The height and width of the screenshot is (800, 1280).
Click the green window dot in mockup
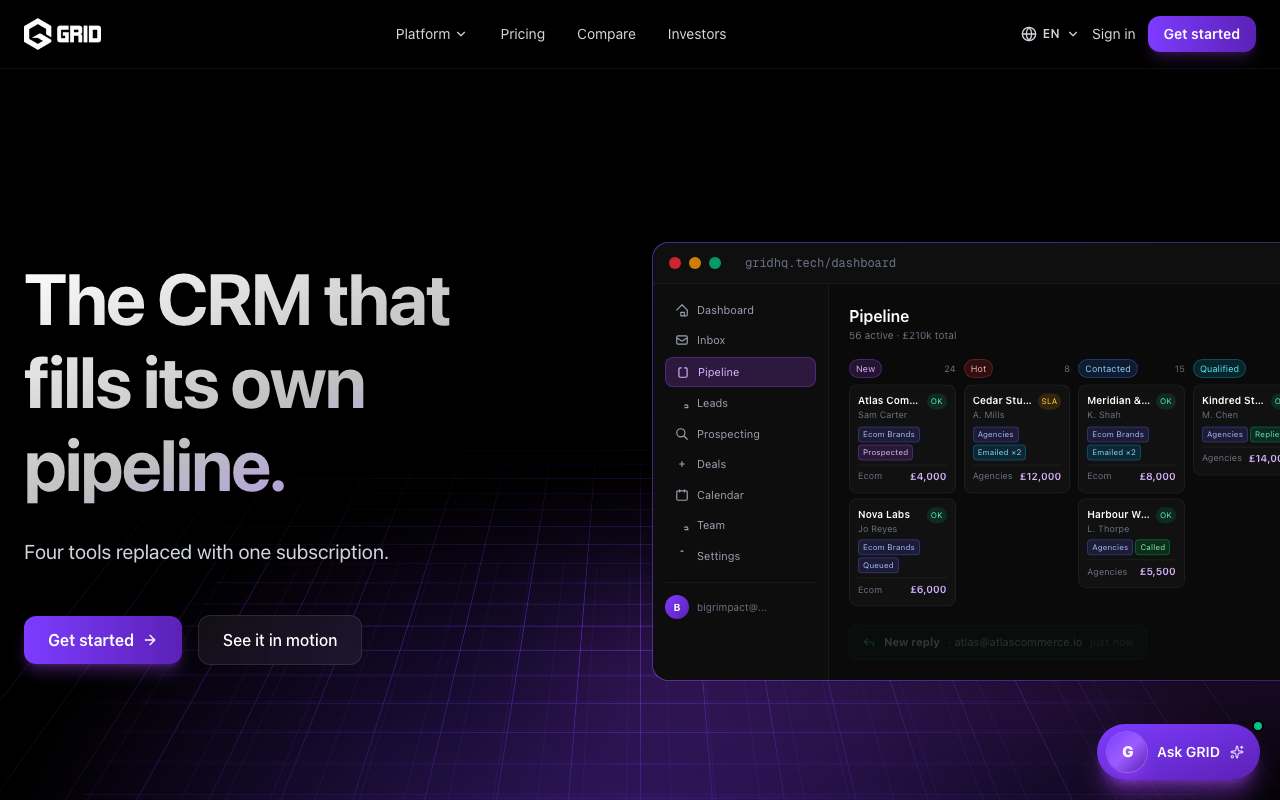(715, 263)
